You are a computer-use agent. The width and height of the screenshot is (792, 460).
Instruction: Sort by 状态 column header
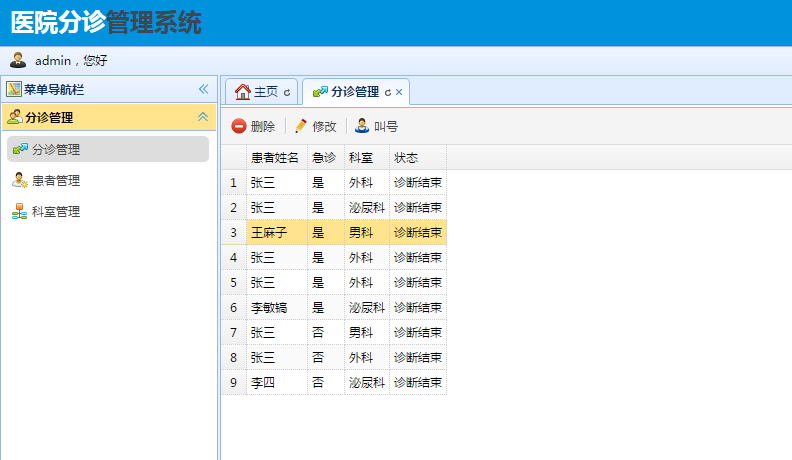[x=418, y=158]
